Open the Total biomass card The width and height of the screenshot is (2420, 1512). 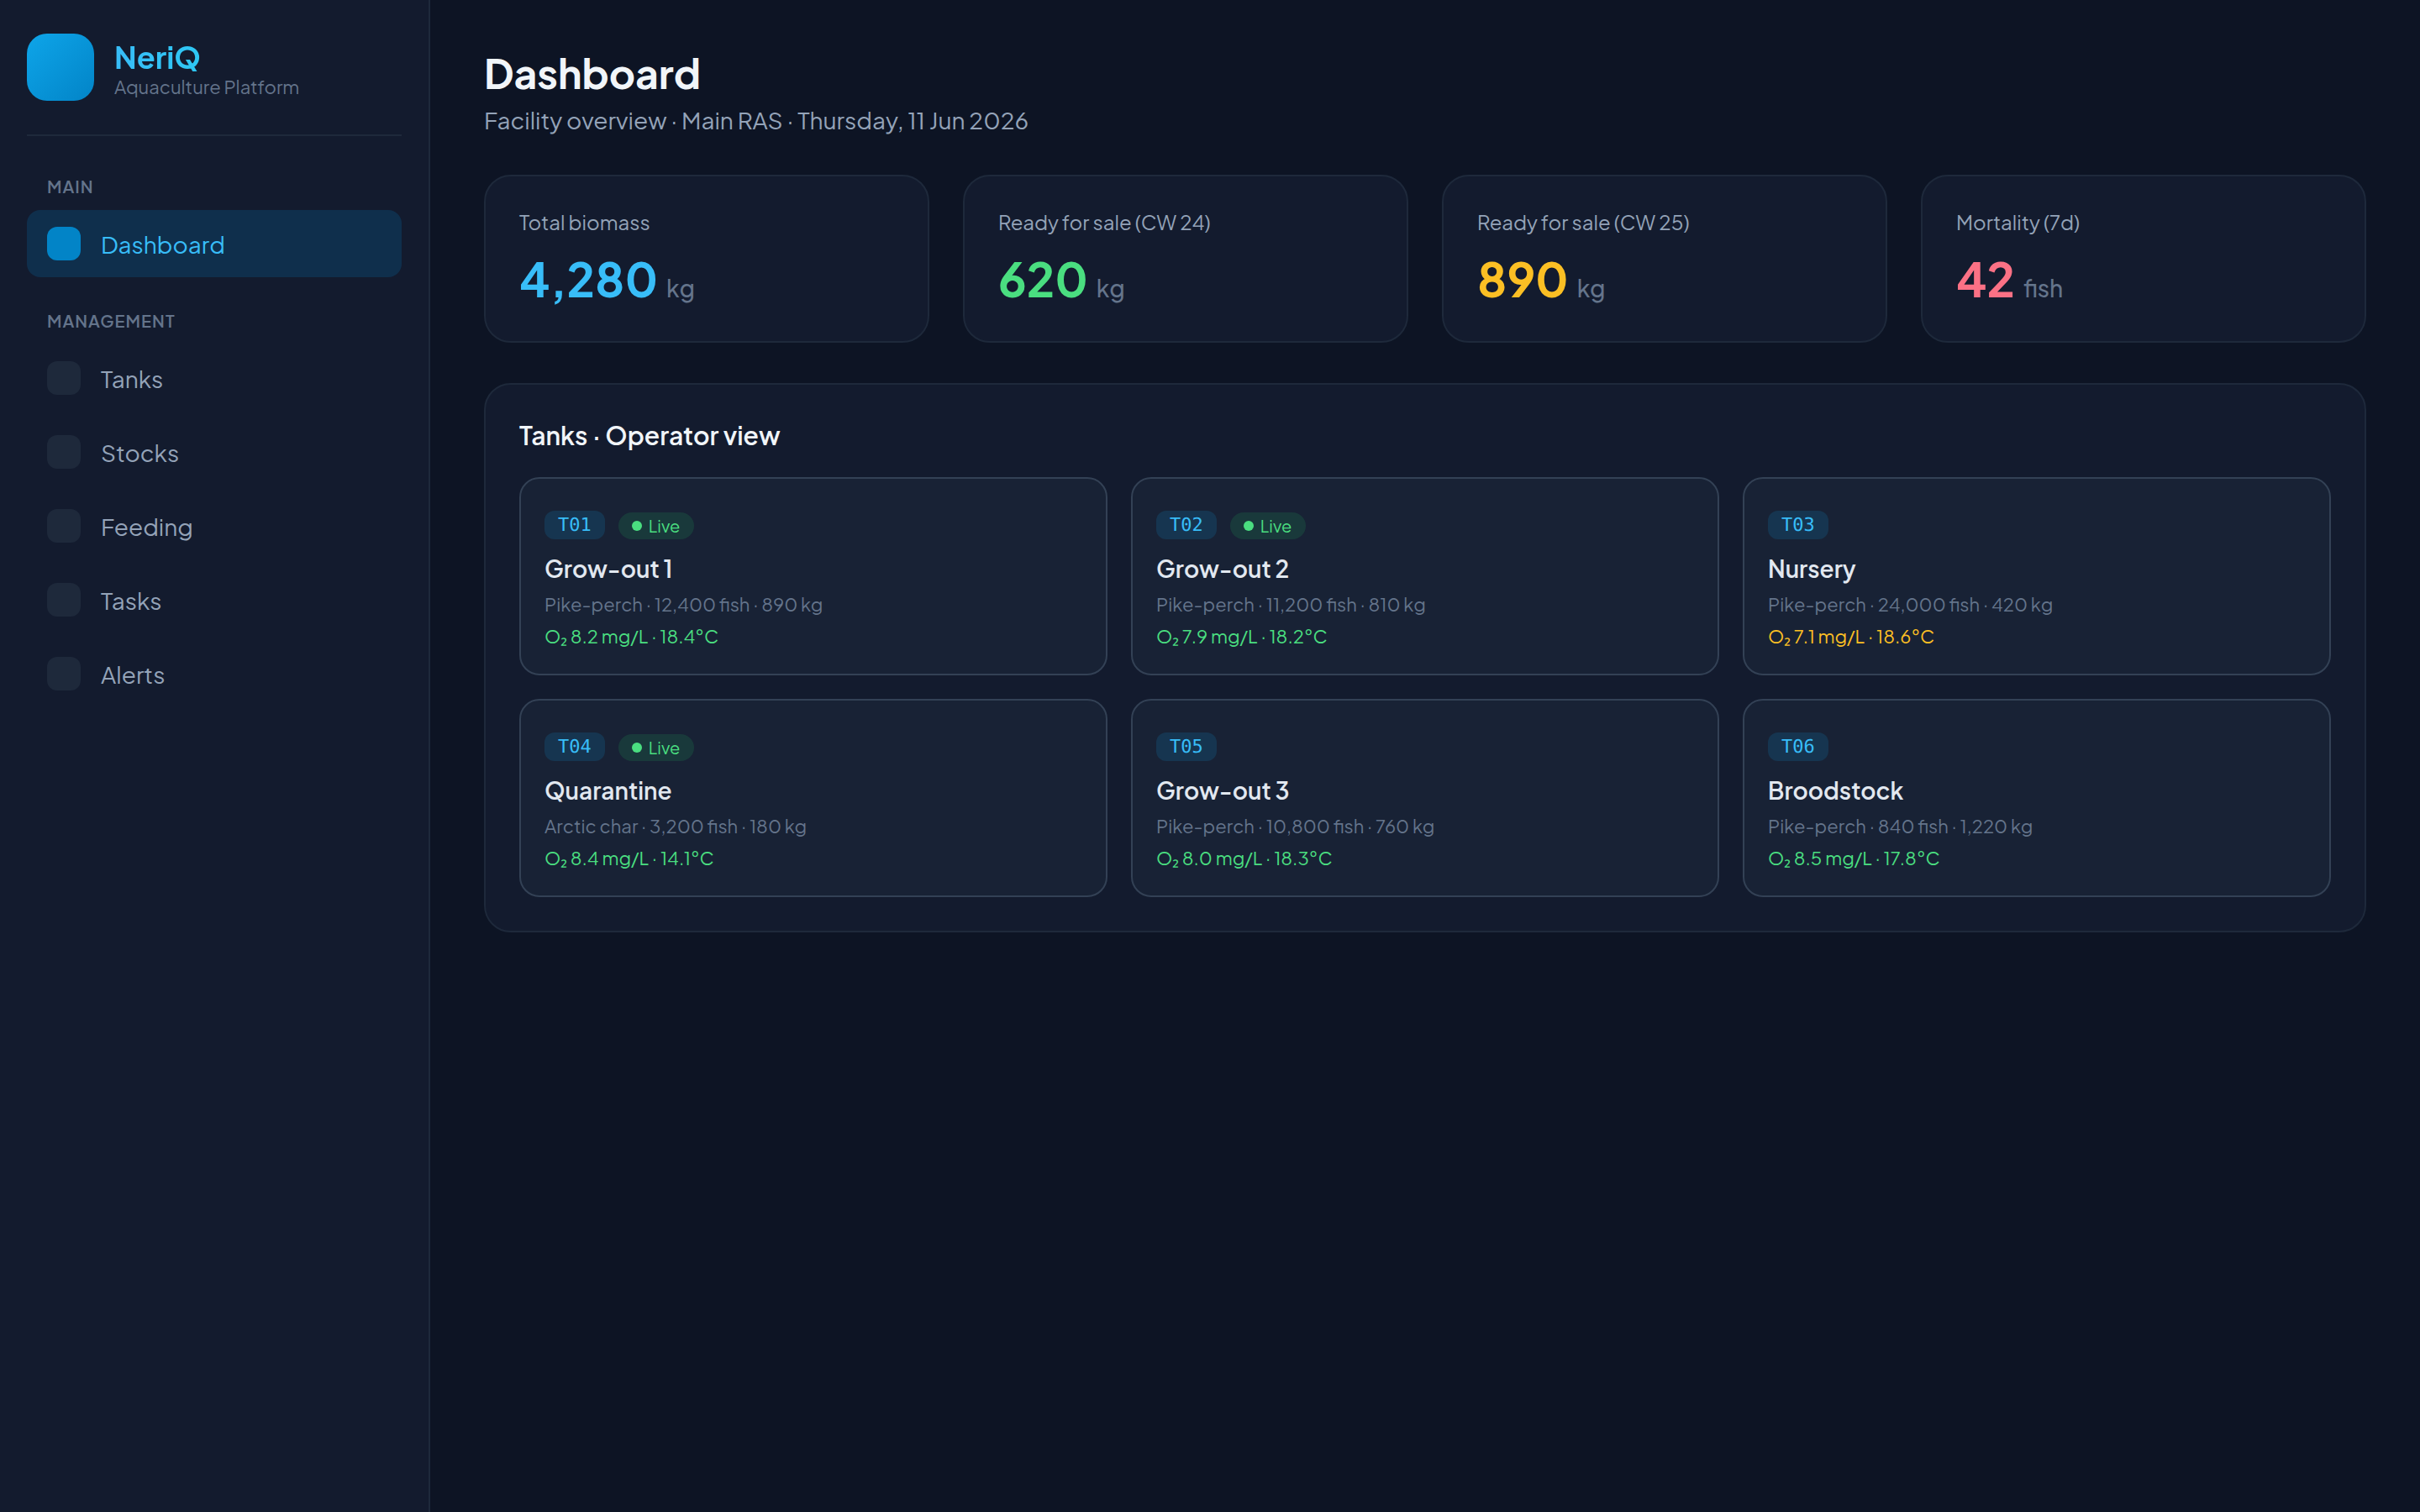coord(706,259)
